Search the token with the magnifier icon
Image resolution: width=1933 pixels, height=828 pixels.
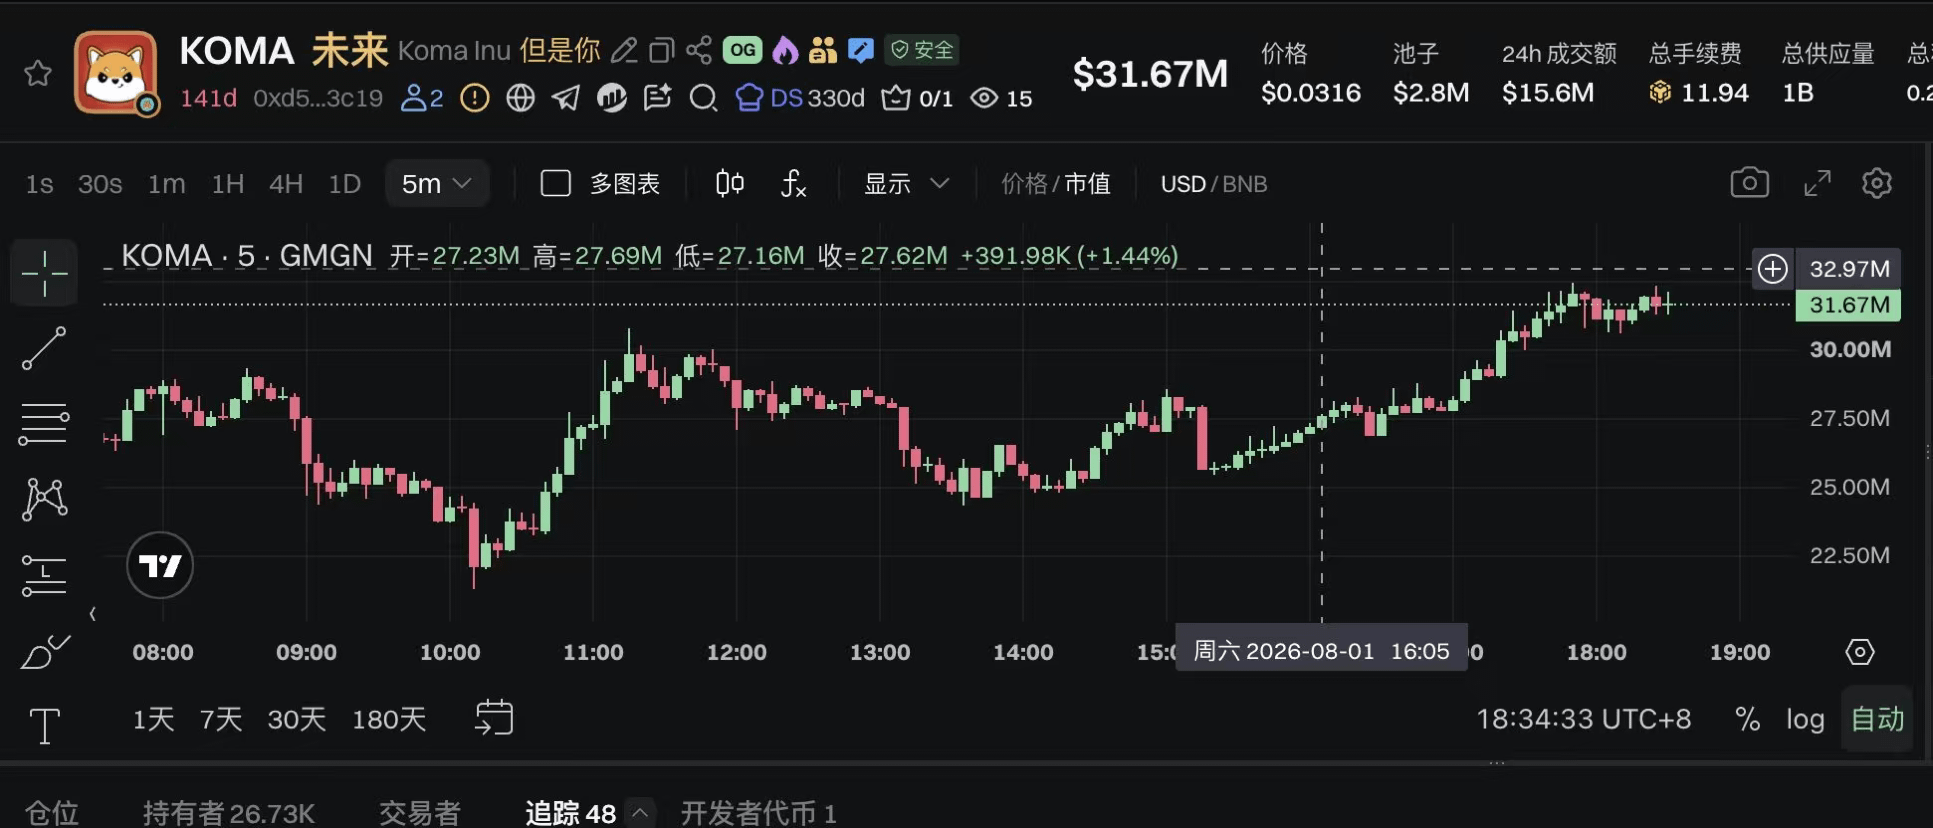click(x=703, y=98)
